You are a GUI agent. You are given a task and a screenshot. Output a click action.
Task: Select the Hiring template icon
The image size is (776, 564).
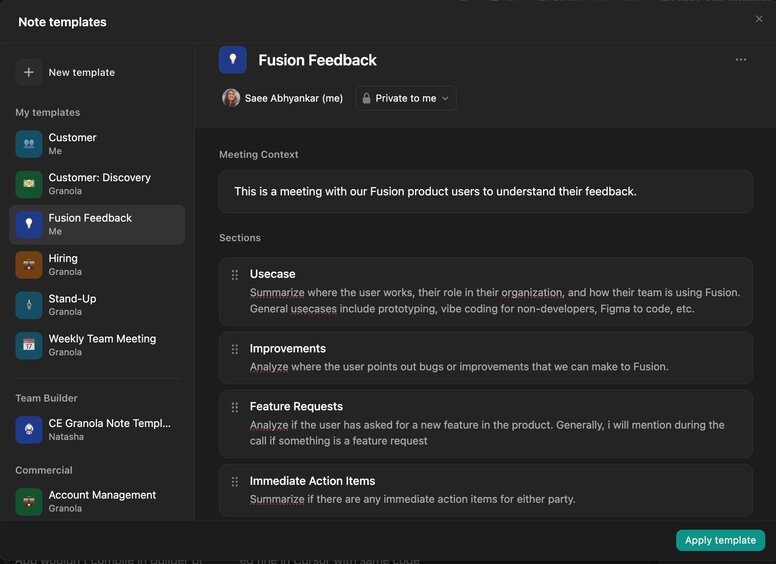pyautogui.click(x=29, y=265)
